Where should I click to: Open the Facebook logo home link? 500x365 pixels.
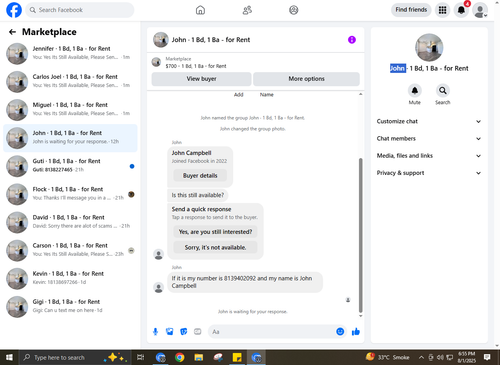(x=14, y=10)
